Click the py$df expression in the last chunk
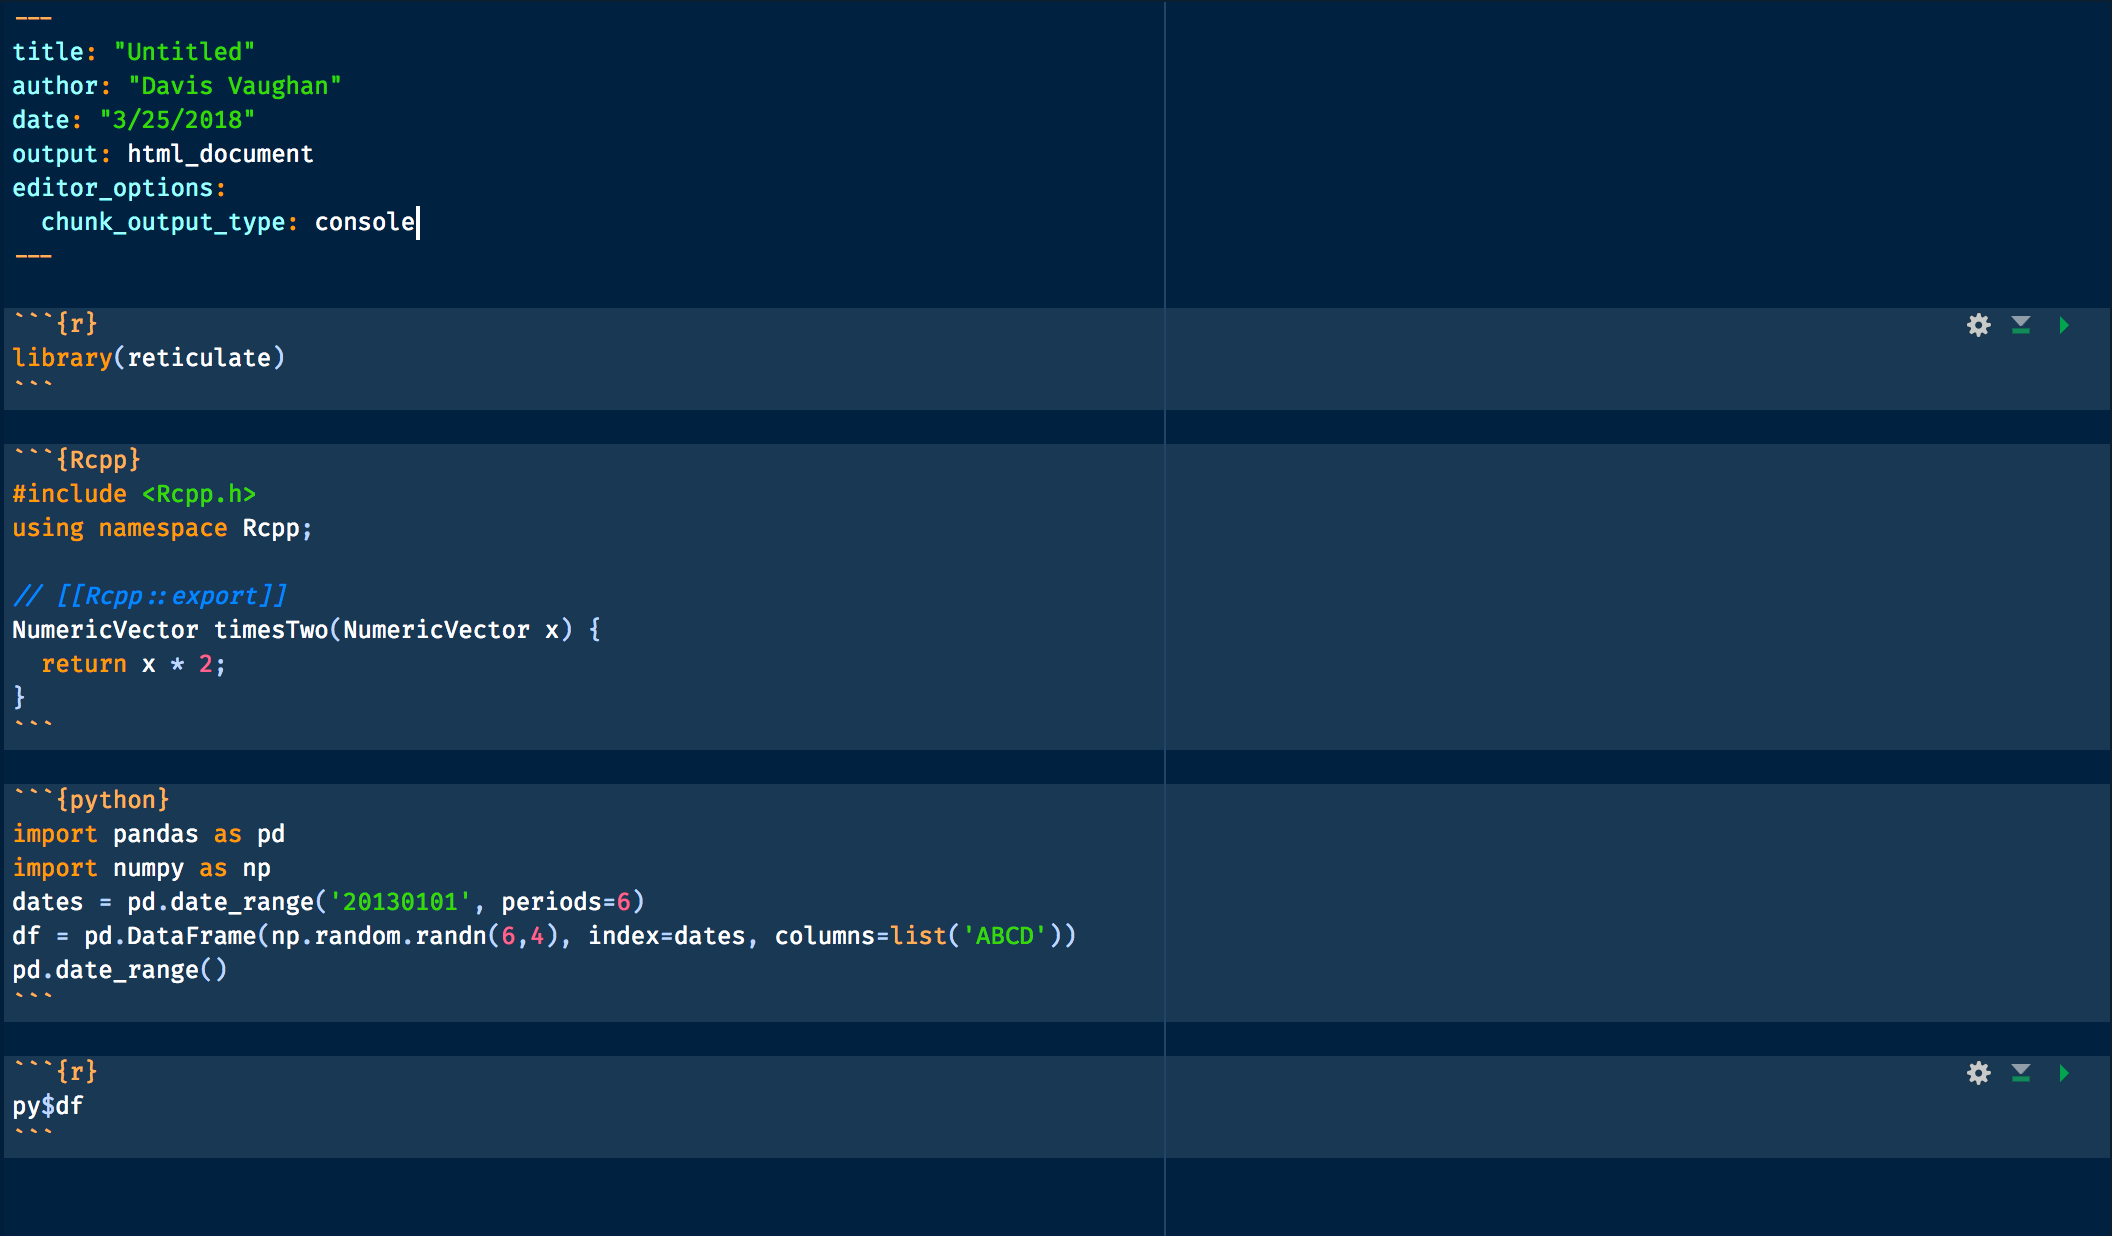2112x1236 pixels. tap(47, 1105)
